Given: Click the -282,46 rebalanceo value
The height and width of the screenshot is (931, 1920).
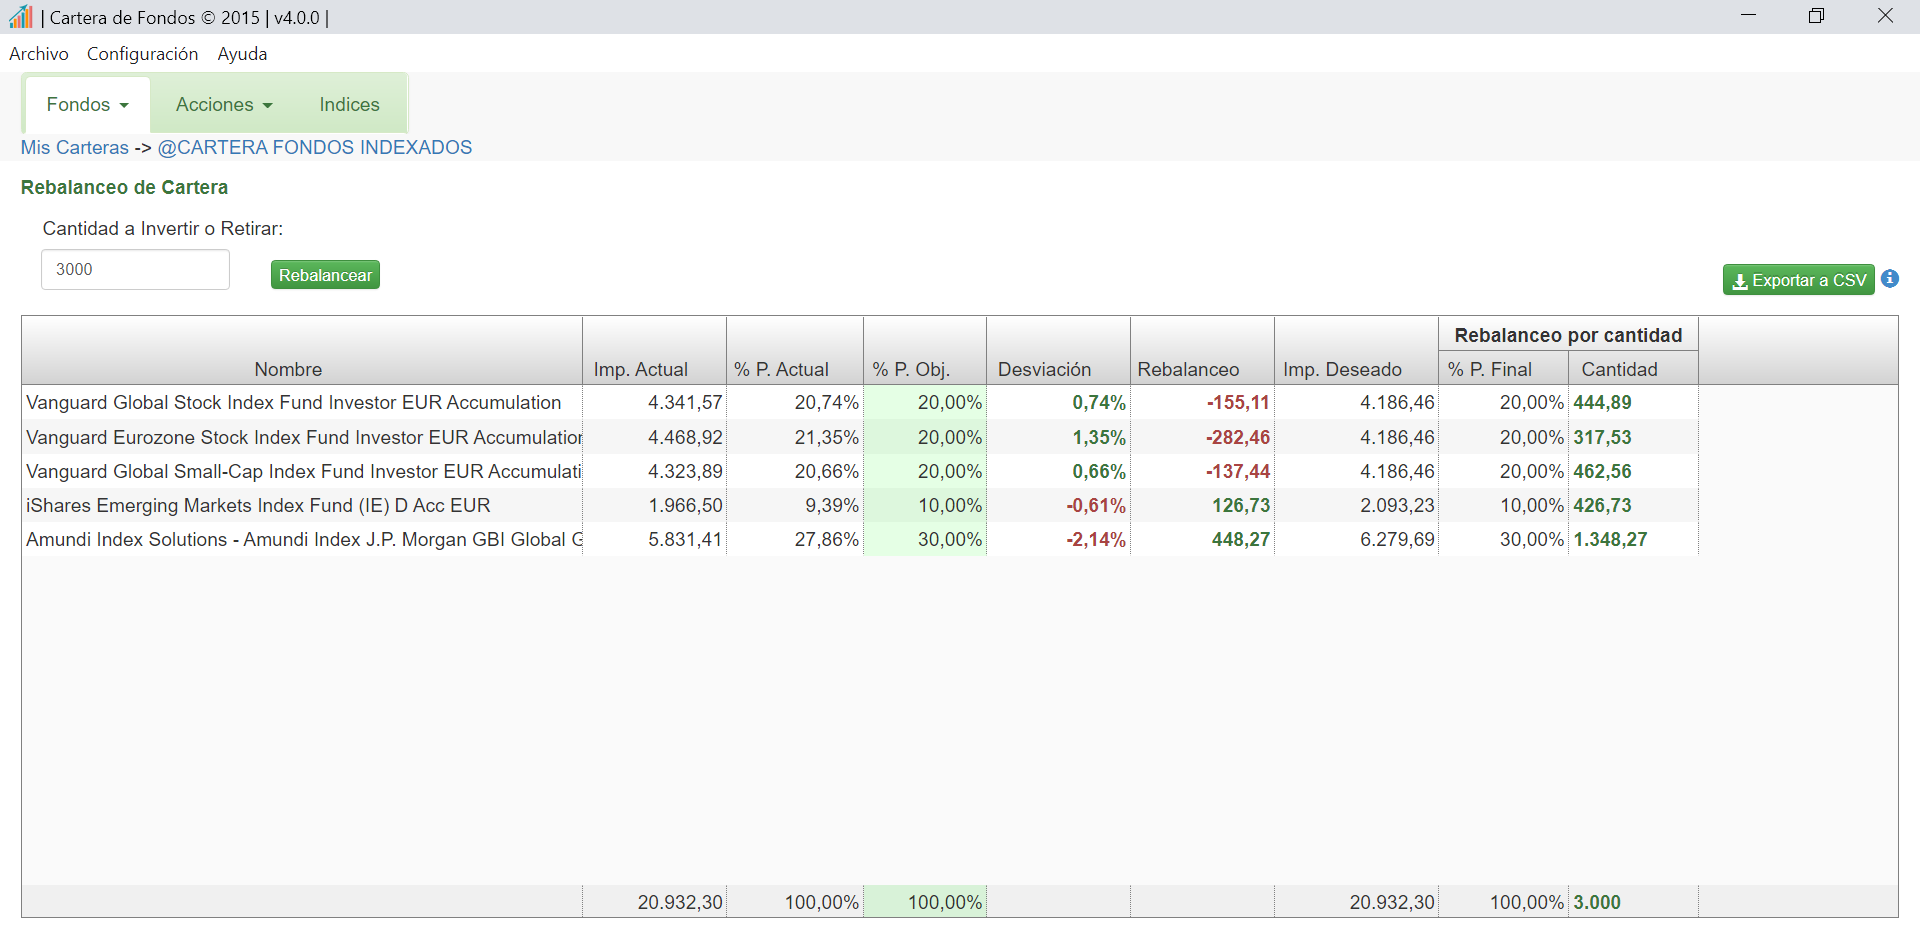Looking at the screenshot, I should pyautogui.click(x=1238, y=437).
